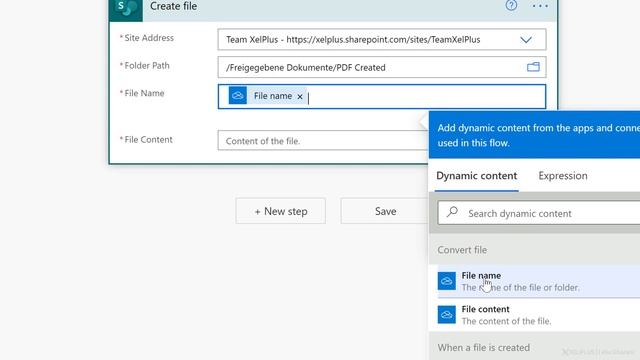Viewport: 640px width, 360px height.
Task: Click the OneDrive icon beside File name item
Action: point(447,281)
